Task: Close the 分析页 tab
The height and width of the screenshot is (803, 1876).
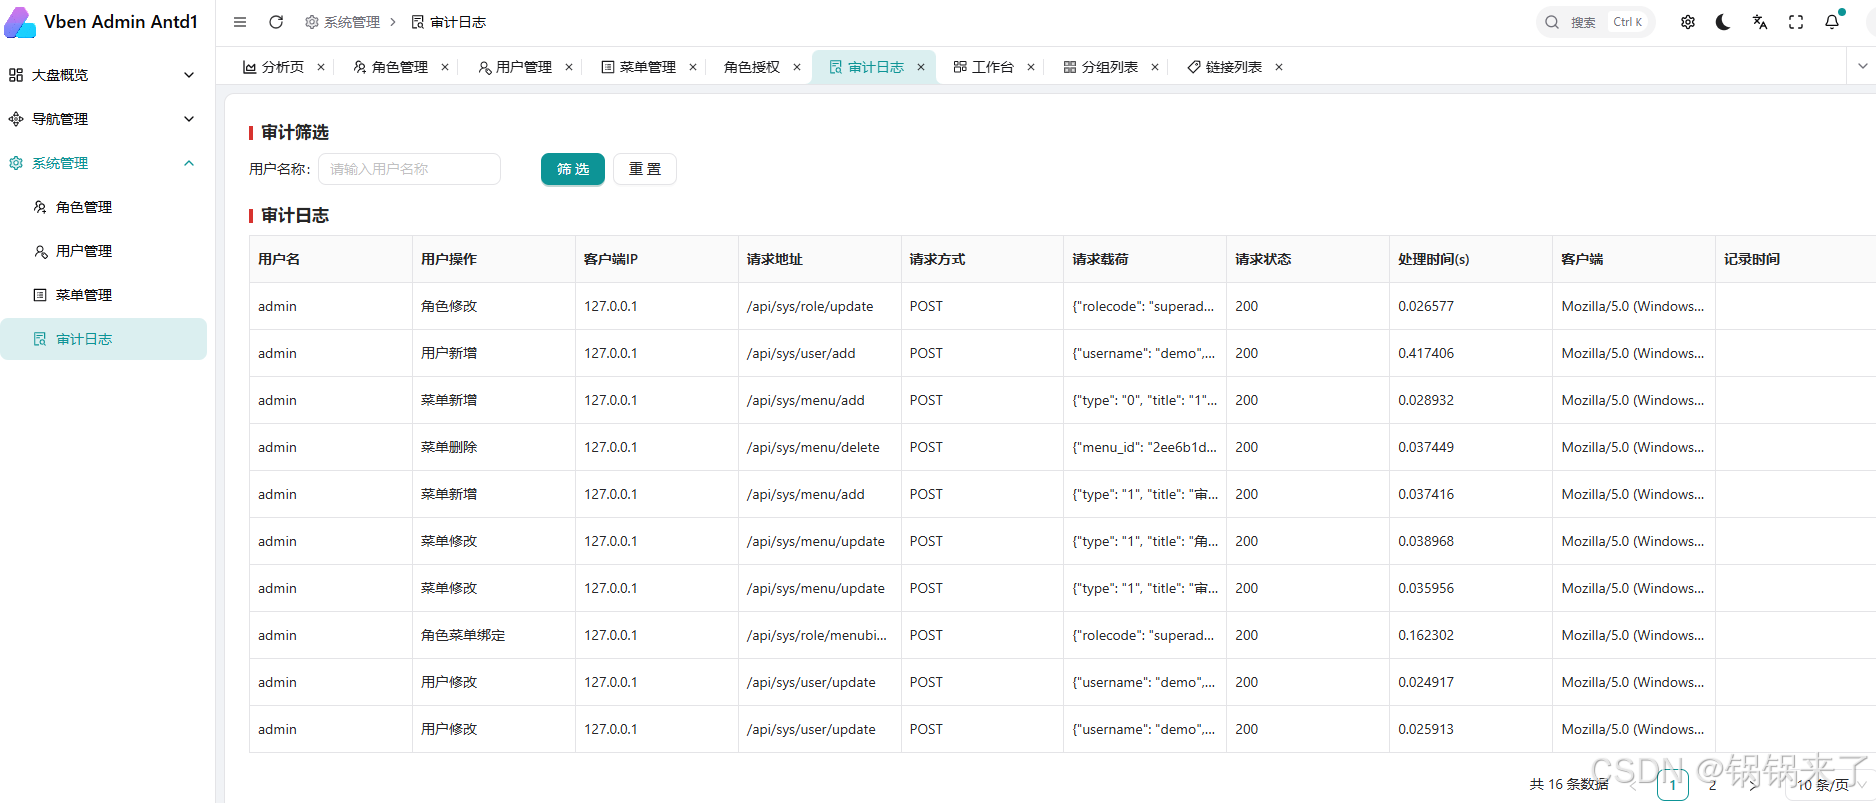Action: tap(321, 67)
